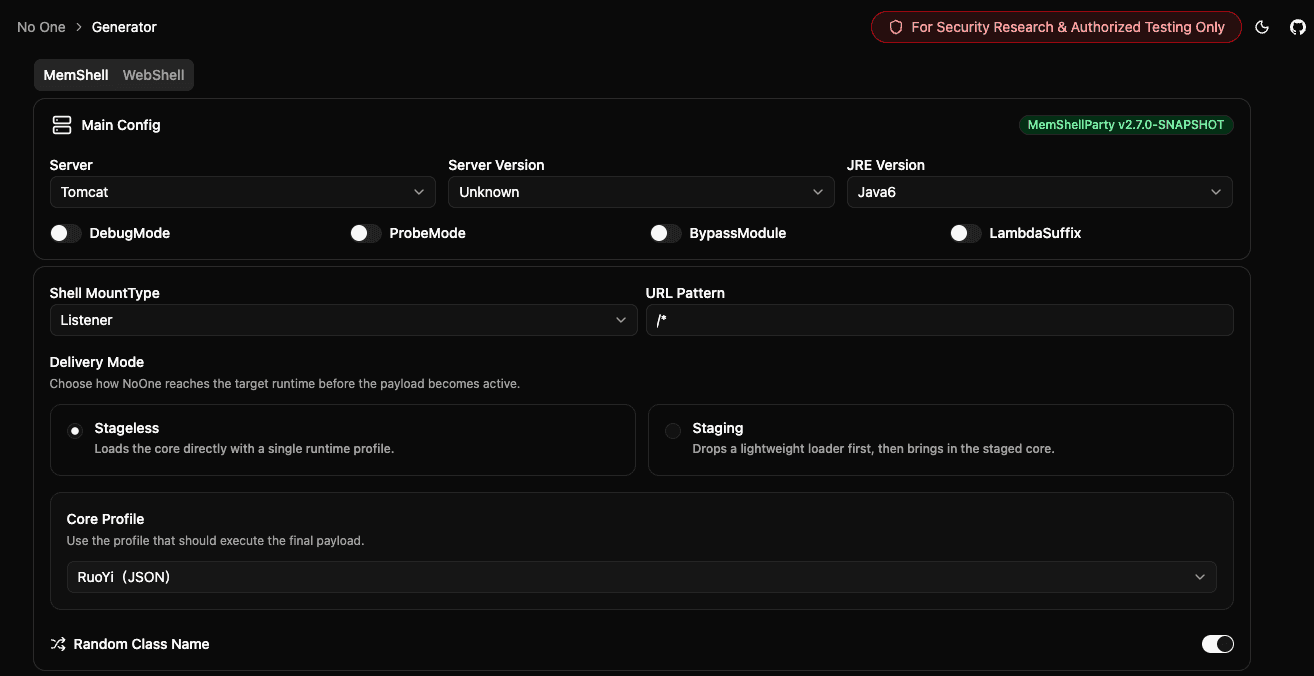
Task: Turn on the ProbeMode switch
Action: tap(366, 233)
